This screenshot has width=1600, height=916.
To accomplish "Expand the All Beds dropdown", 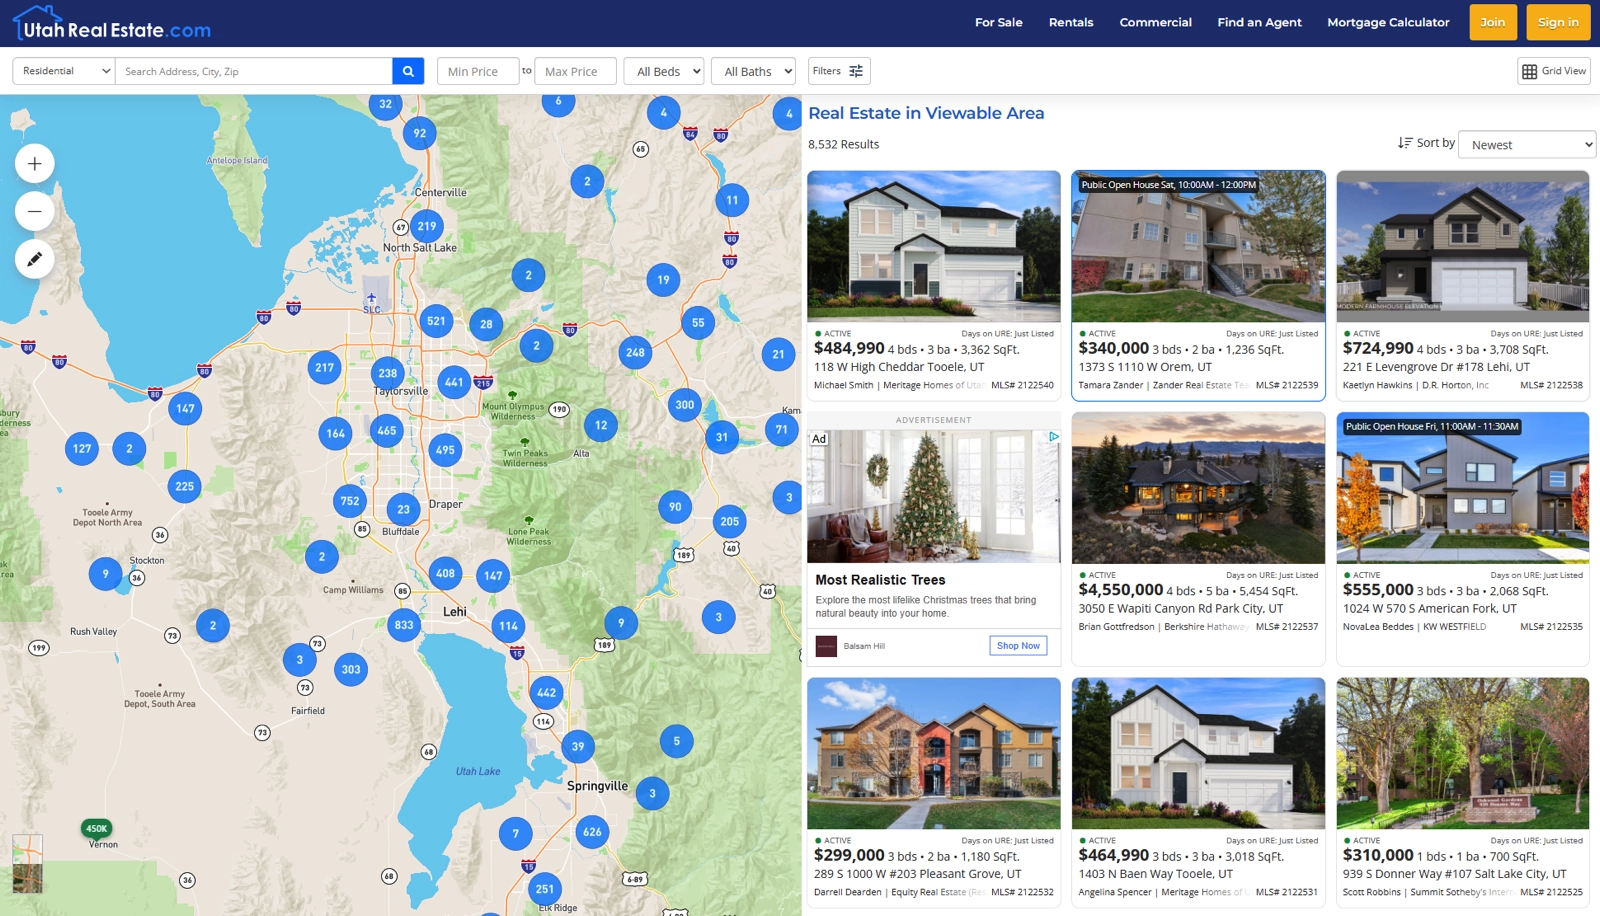I will pos(664,71).
